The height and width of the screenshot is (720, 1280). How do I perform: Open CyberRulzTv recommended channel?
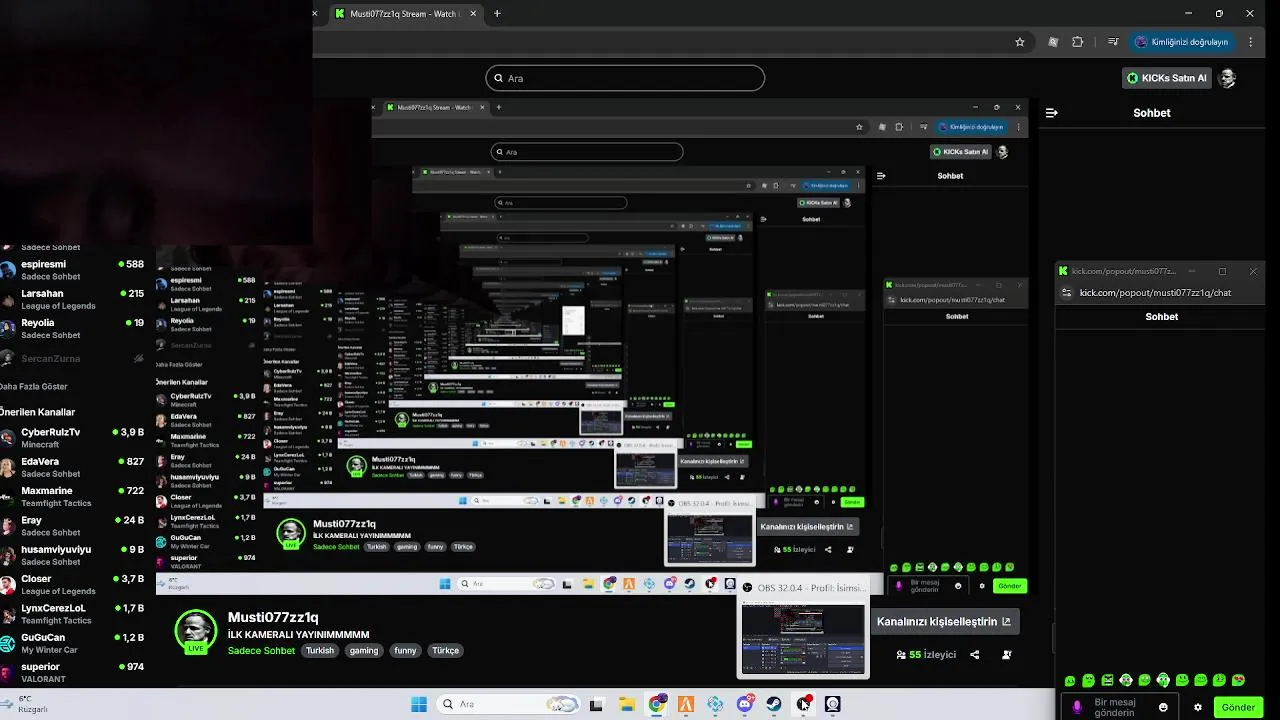[72, 438]
